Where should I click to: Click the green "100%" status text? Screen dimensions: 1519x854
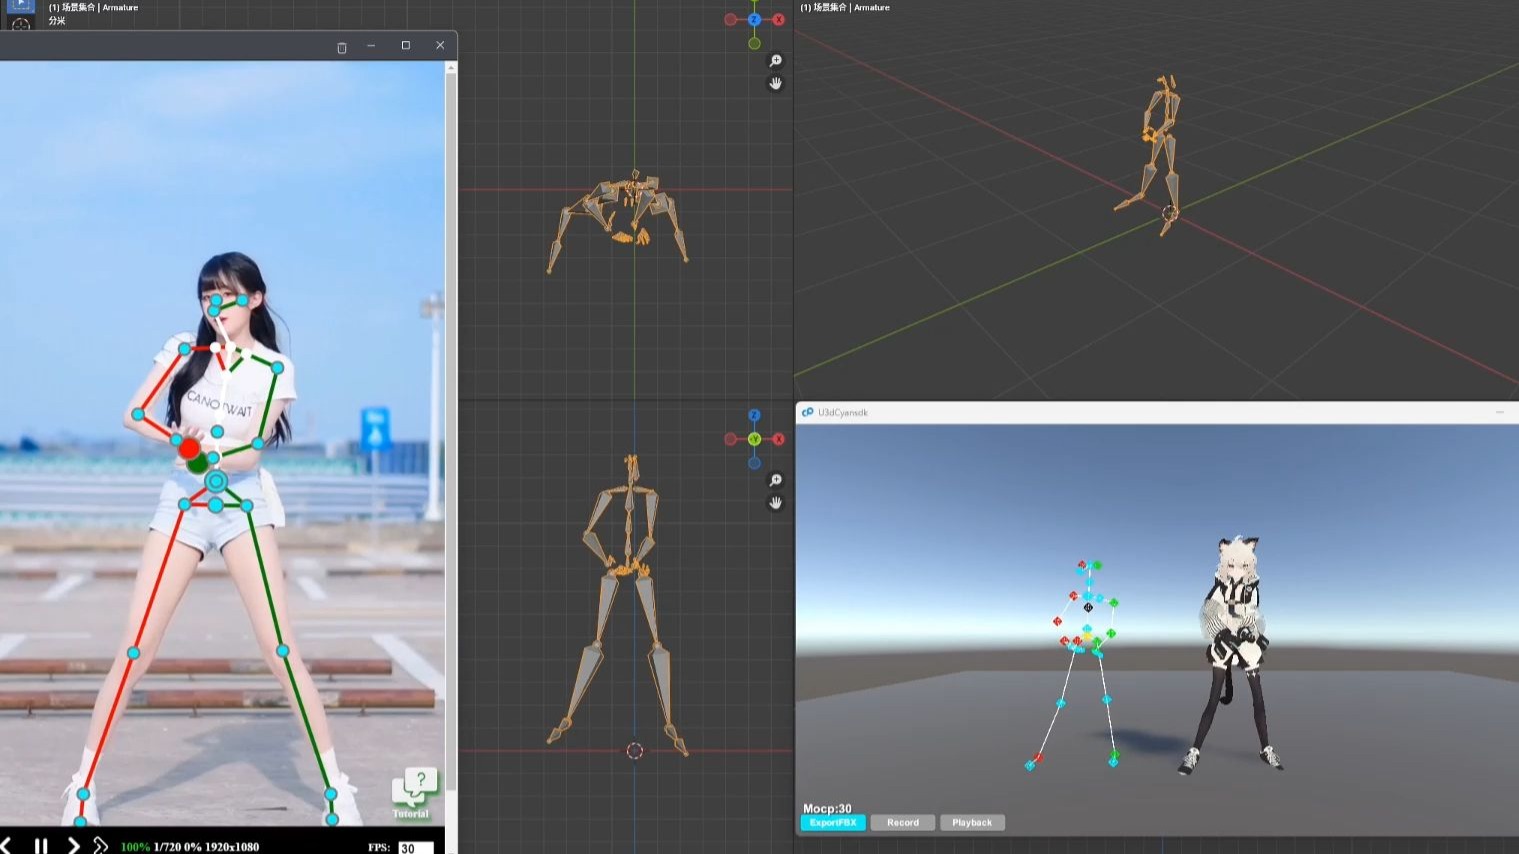tap(135, 847)
